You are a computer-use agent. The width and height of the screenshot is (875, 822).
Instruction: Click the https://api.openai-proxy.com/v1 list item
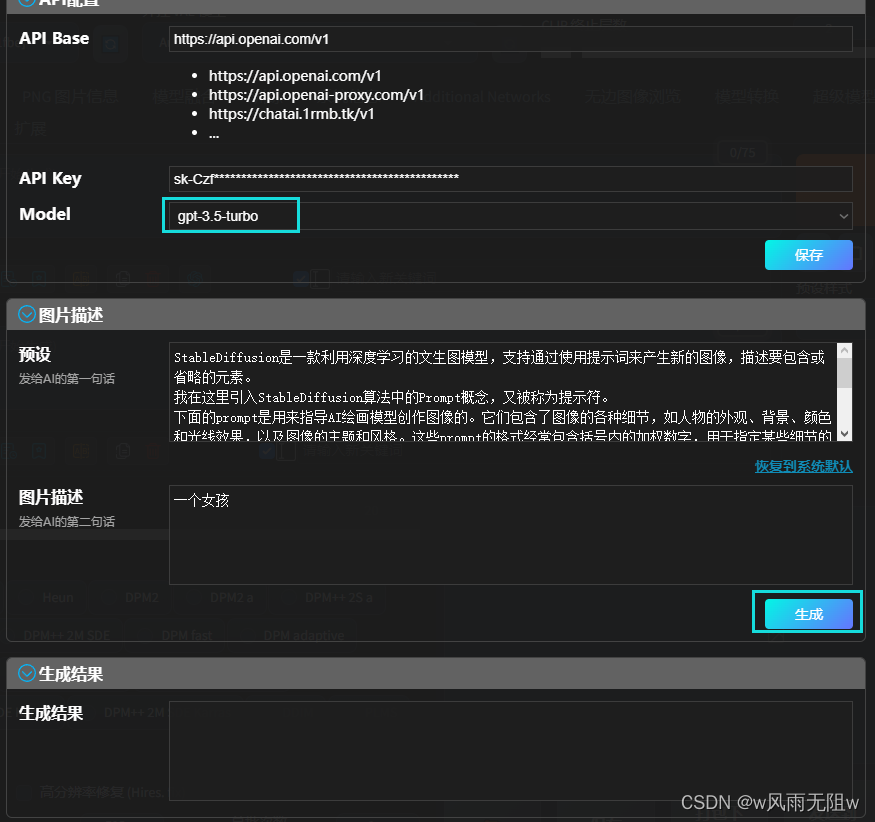pos(316,95)
